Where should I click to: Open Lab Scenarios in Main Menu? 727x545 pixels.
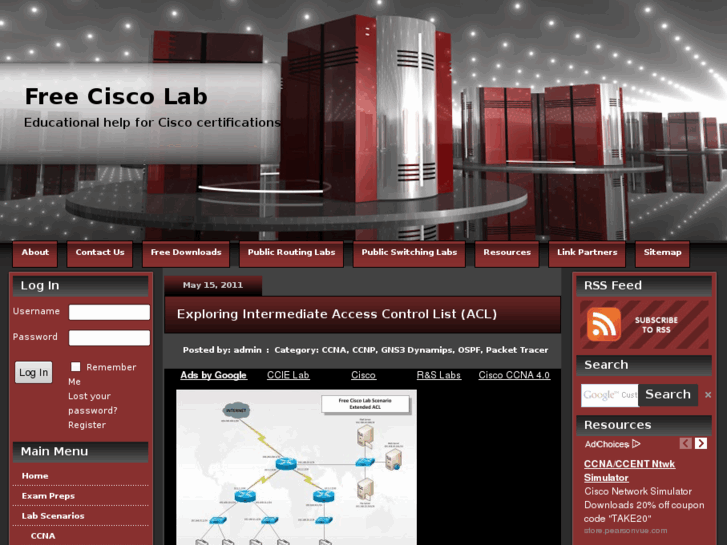pos(53,516)
